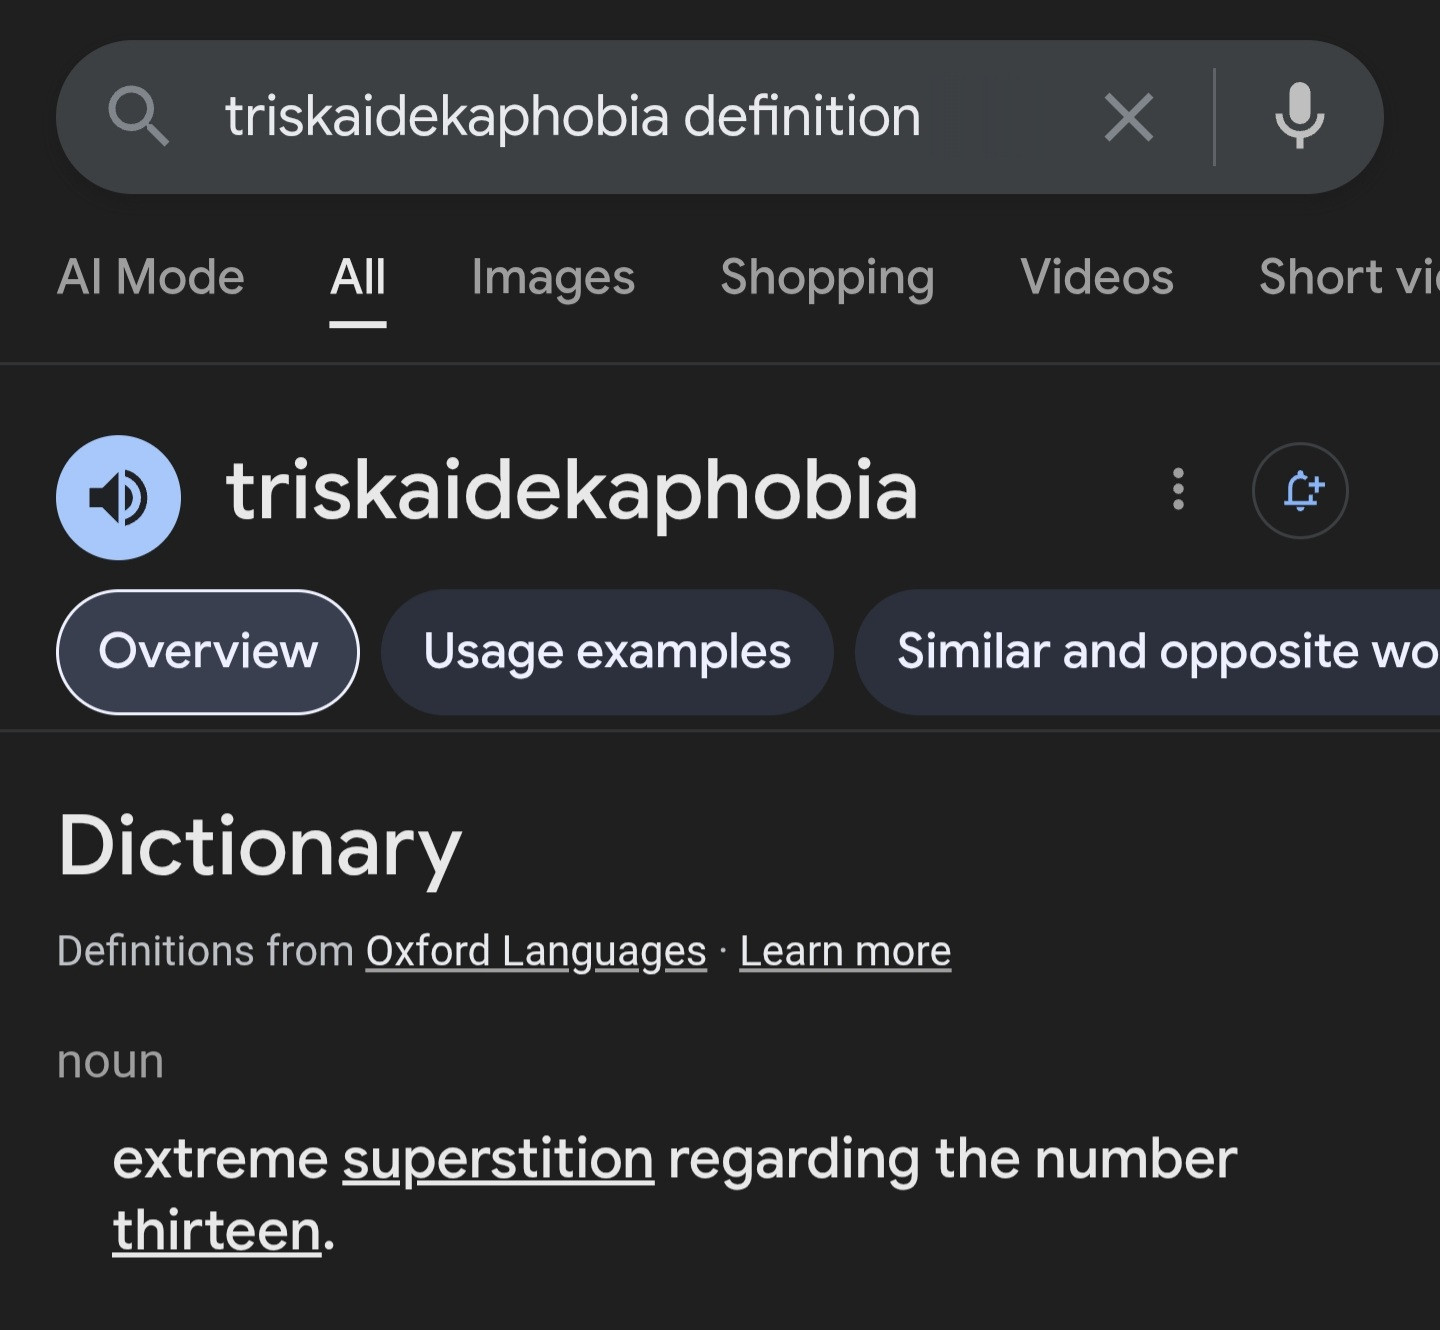Switch to AI Mode tab

151,277
